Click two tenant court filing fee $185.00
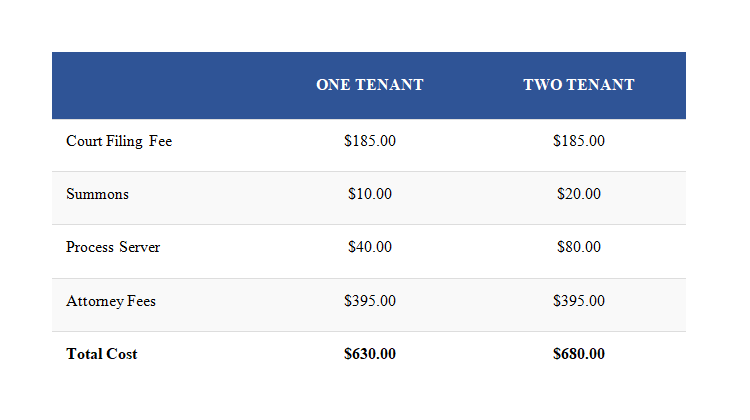 pos(579,141)
